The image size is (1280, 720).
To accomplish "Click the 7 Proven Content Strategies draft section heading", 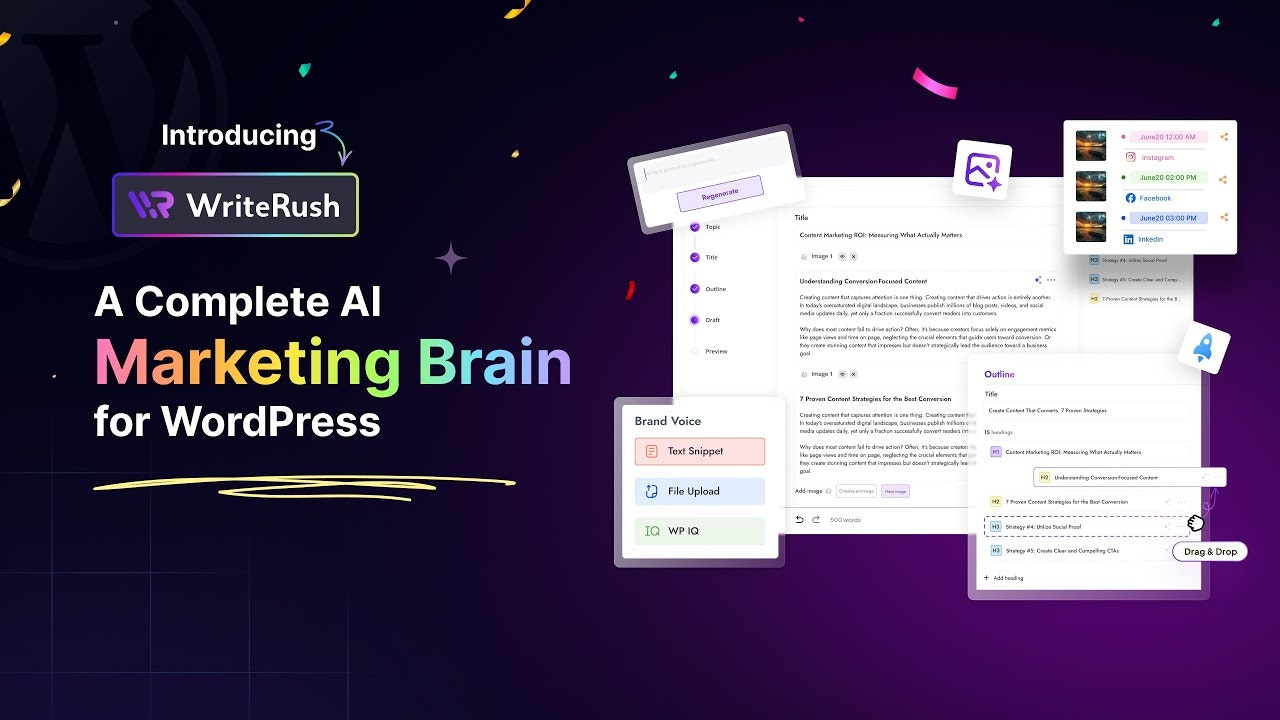I will [875, 398].
